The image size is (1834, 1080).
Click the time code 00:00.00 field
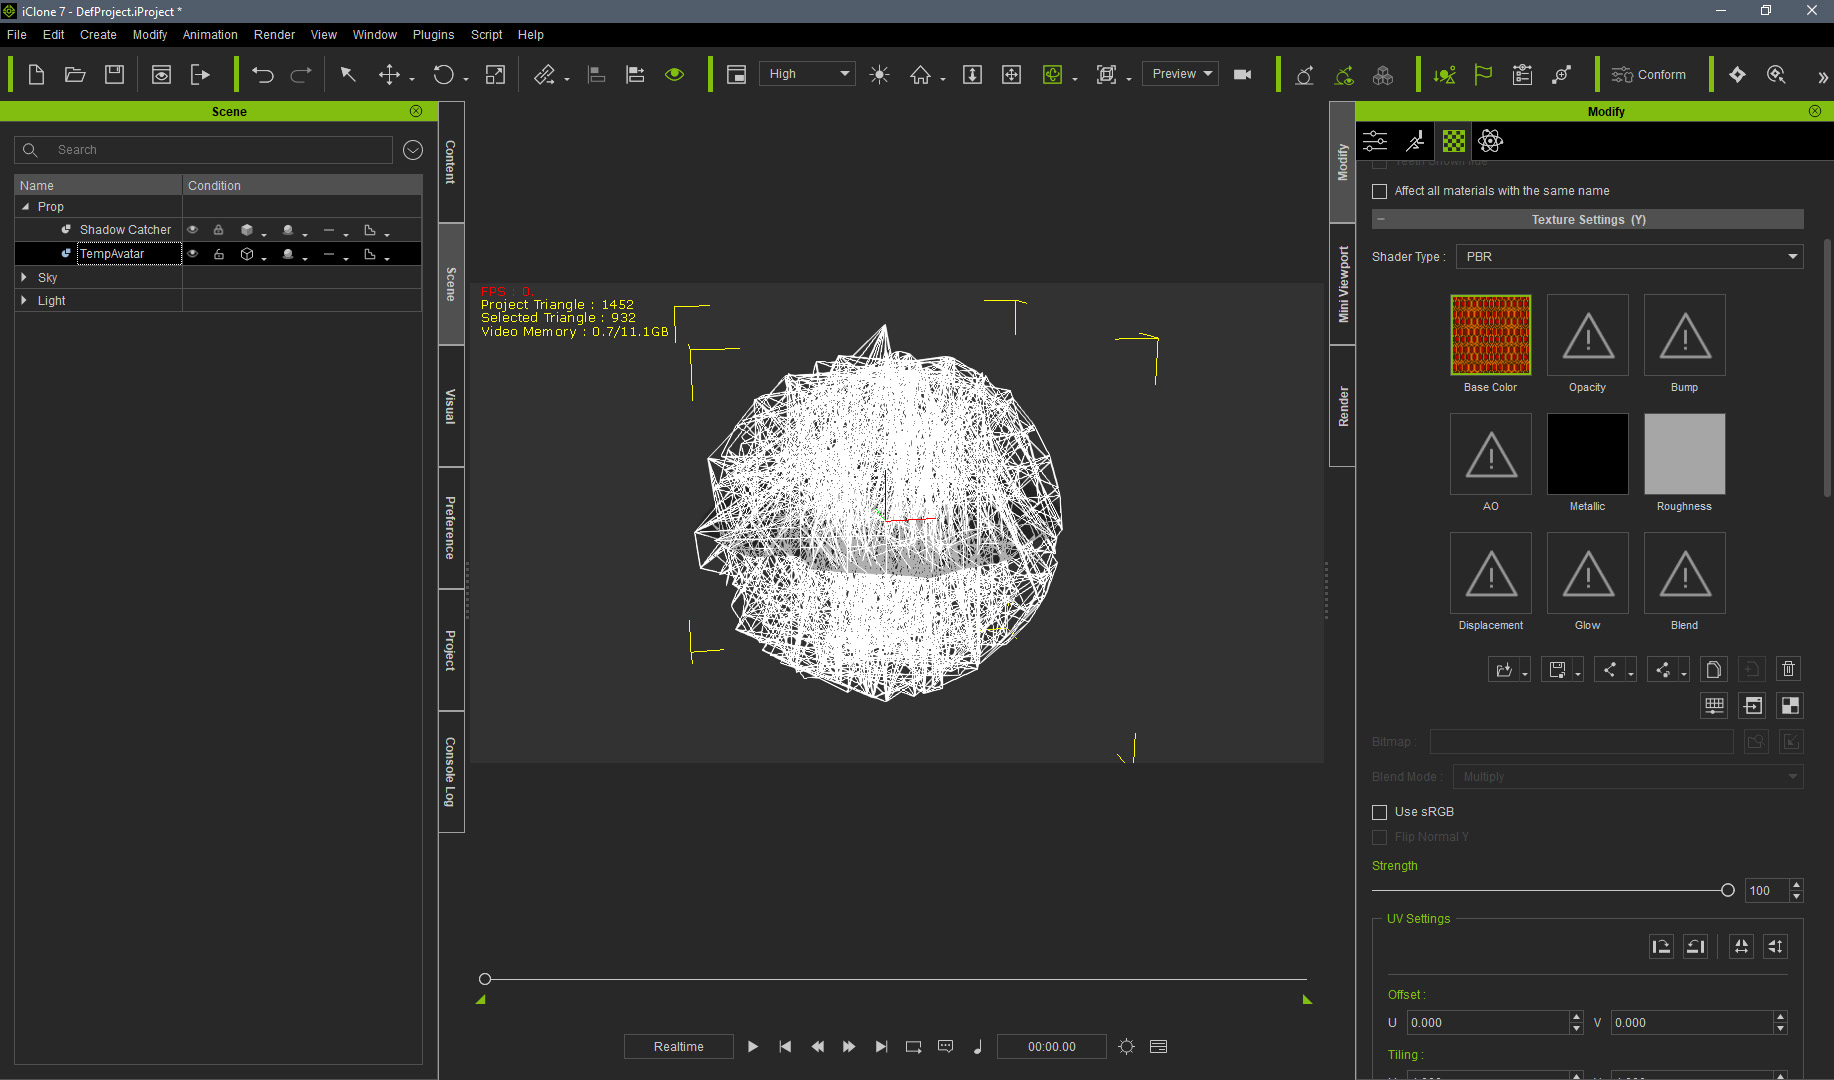tap(1052, 1047)
